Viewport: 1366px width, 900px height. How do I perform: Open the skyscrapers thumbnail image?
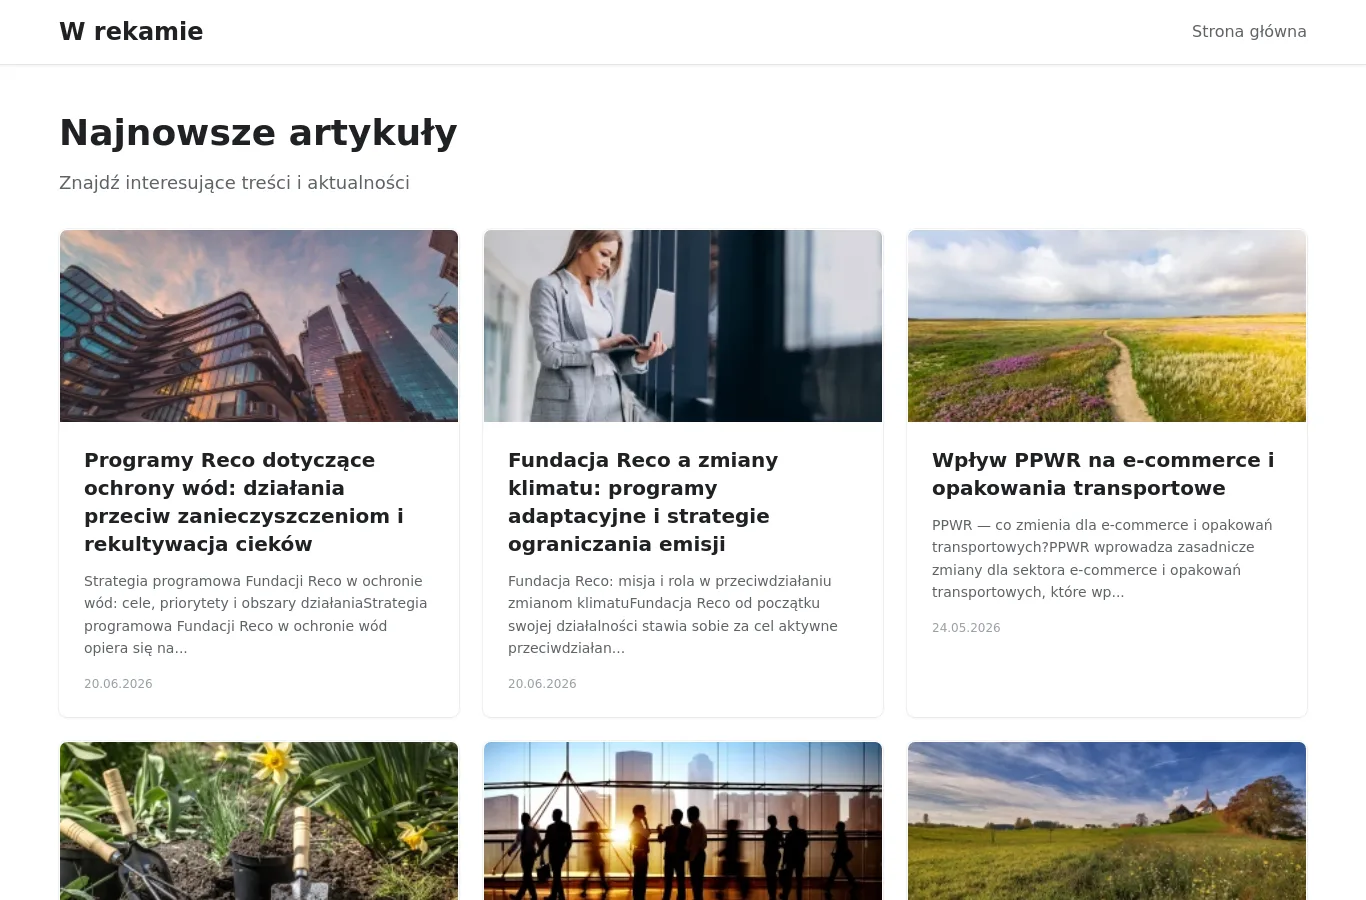pyautogui.click(x=259, y=326)
